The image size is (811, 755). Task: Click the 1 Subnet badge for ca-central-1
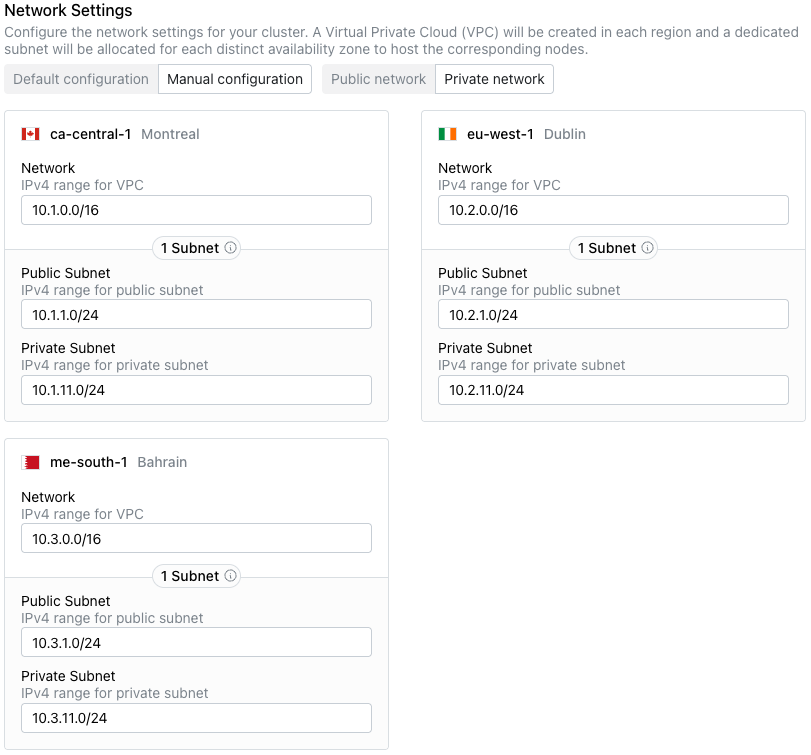click(x=196, y=248)
